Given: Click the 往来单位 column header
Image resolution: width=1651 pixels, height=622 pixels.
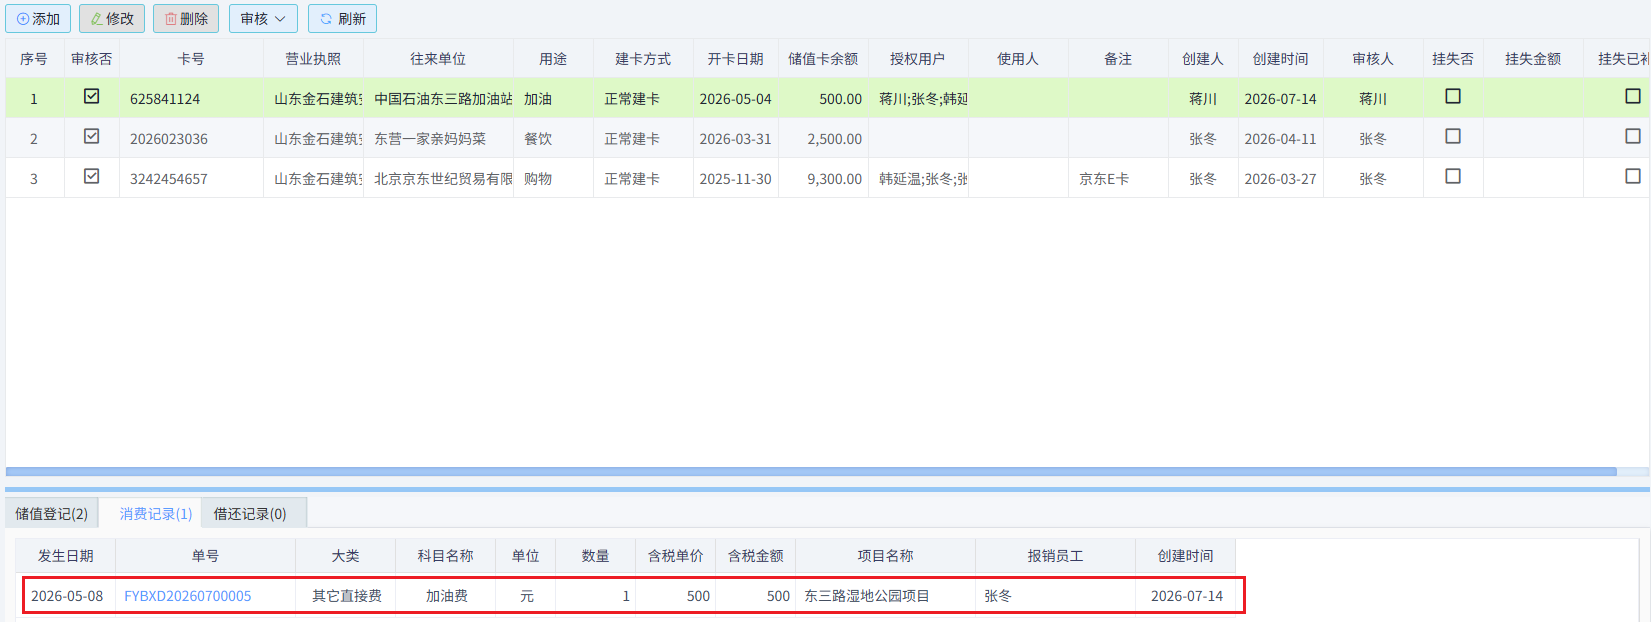Looking at the screenshot, I should click(x=438, y=59).
